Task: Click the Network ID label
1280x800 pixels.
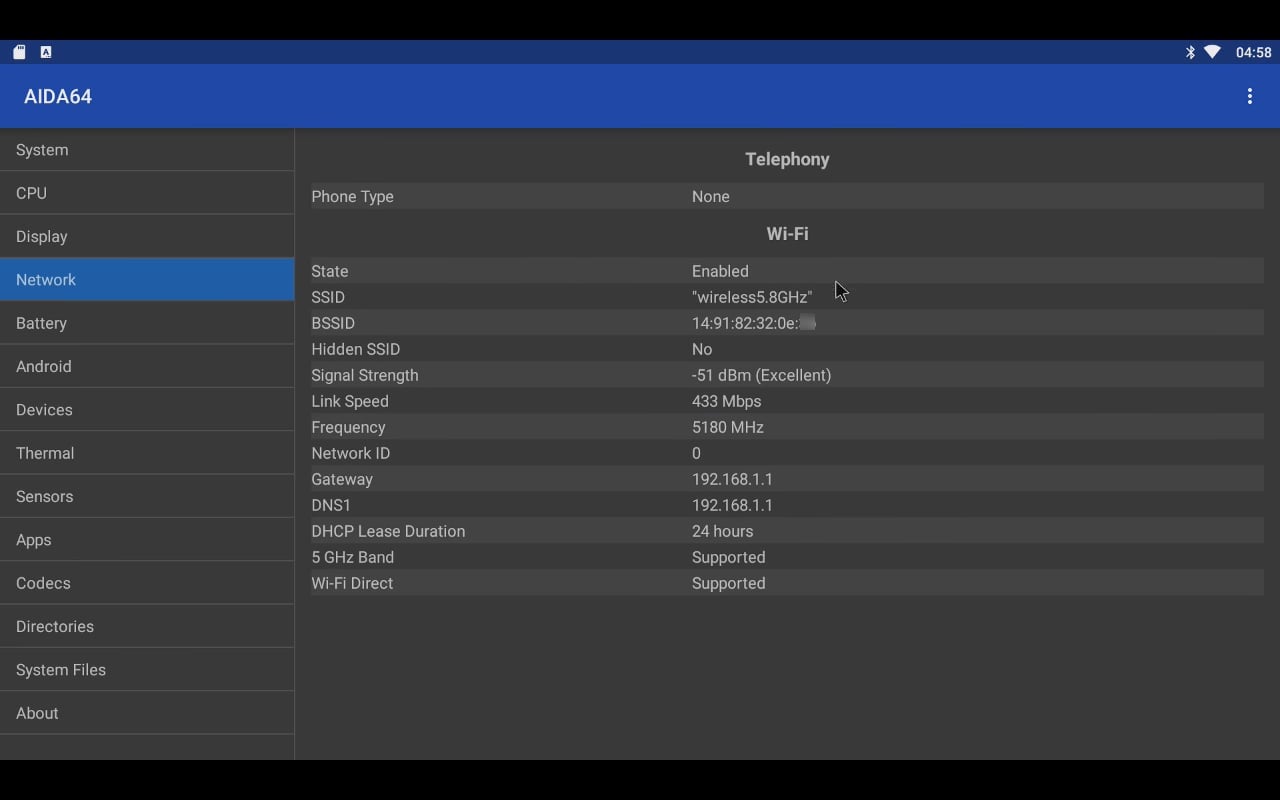Action: [x=350, y=453]
